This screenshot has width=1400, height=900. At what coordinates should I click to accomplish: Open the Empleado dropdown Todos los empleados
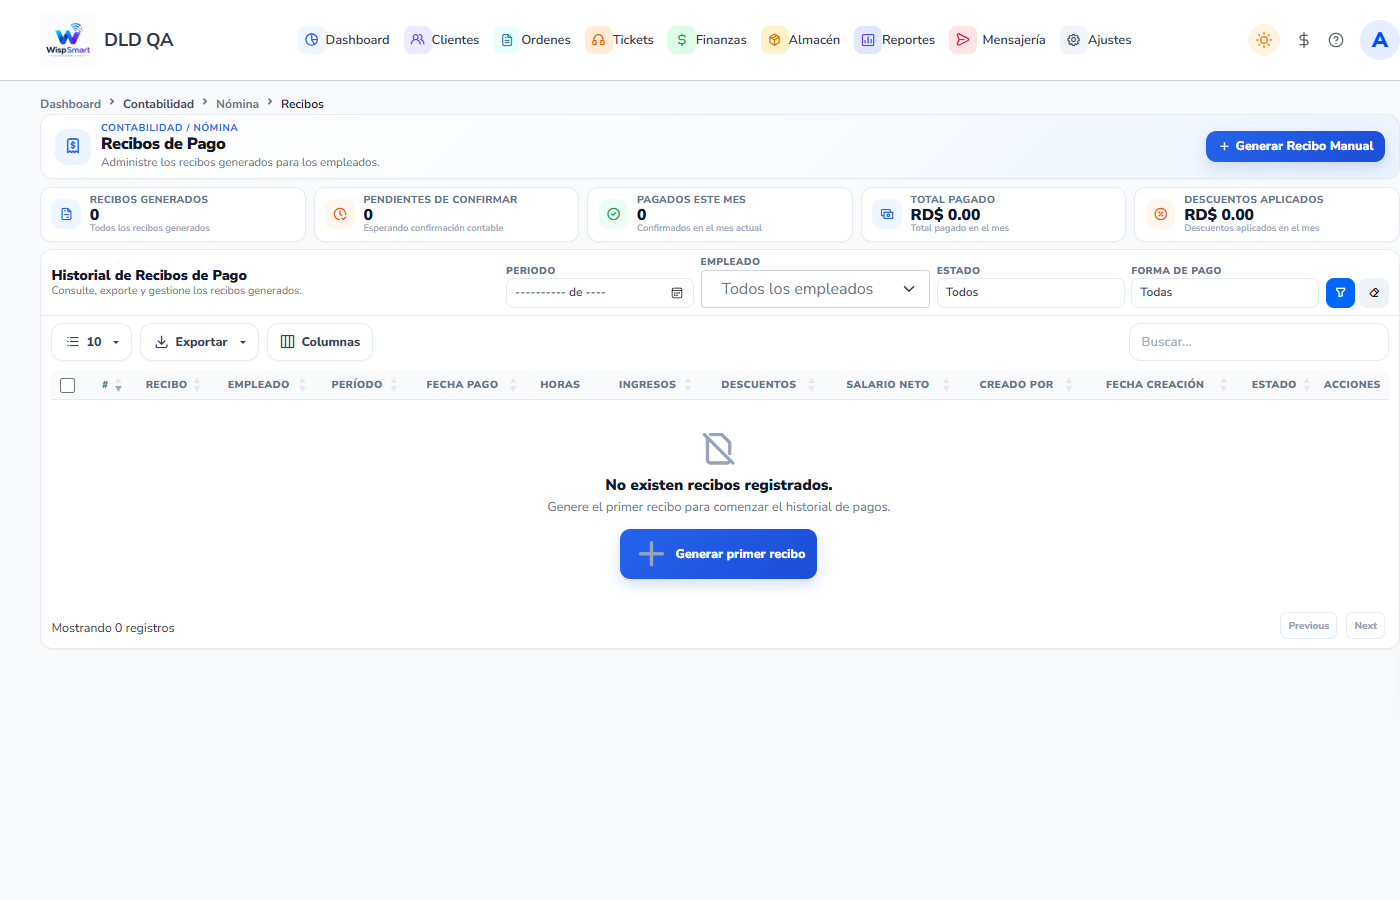[815, 289]
